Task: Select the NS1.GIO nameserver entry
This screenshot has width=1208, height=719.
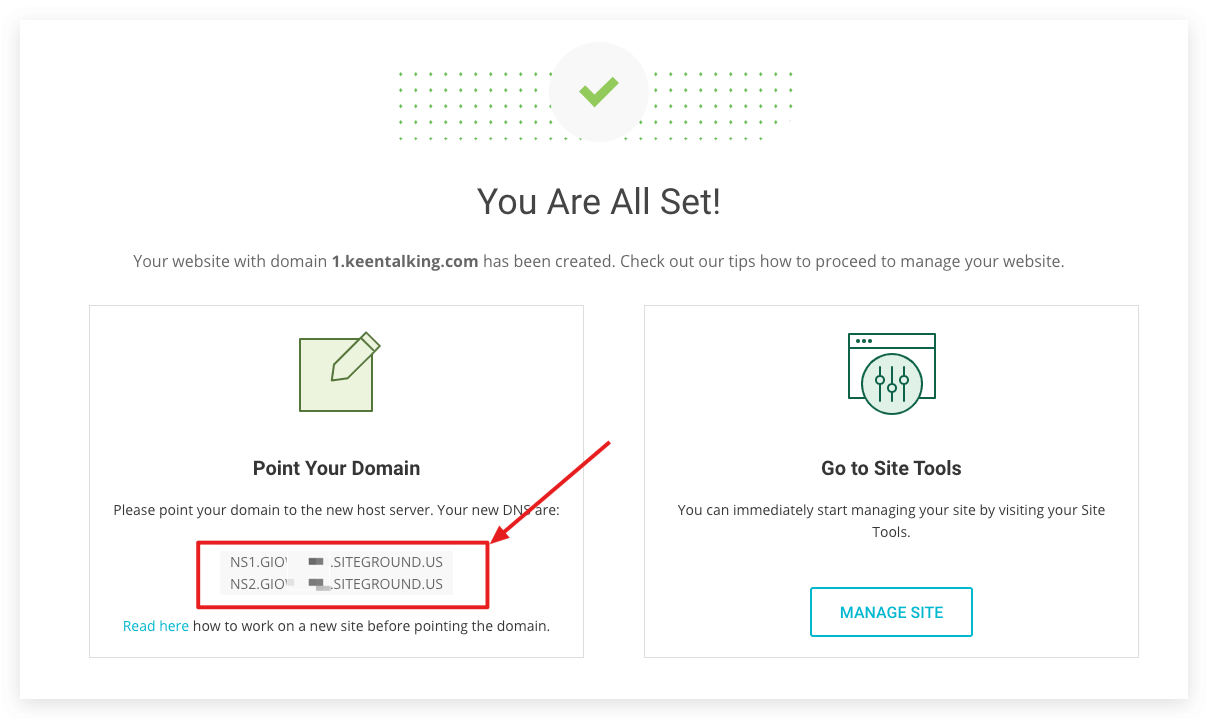Action: (x=336, y=562)
